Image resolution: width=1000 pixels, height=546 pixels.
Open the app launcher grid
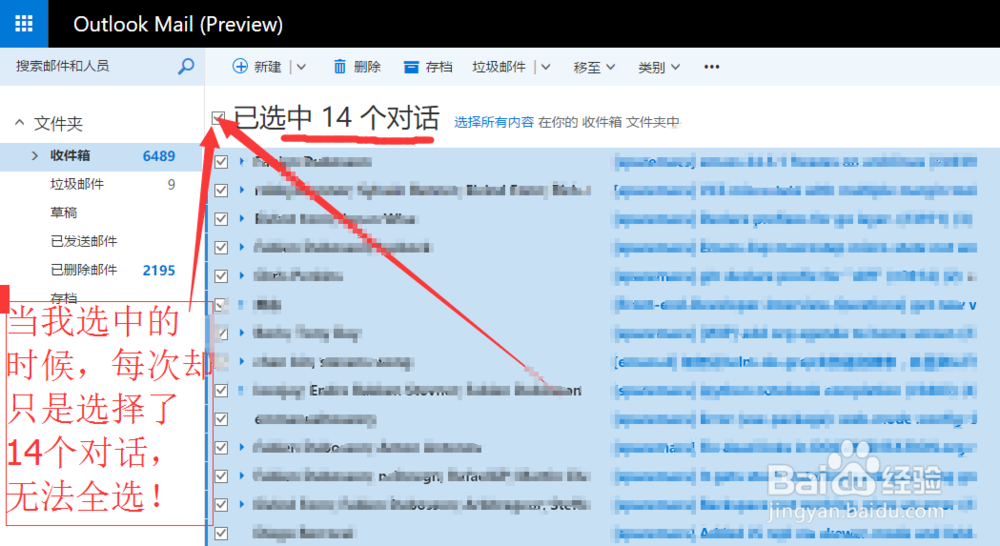pyautogui.click(x=24, y=24)
